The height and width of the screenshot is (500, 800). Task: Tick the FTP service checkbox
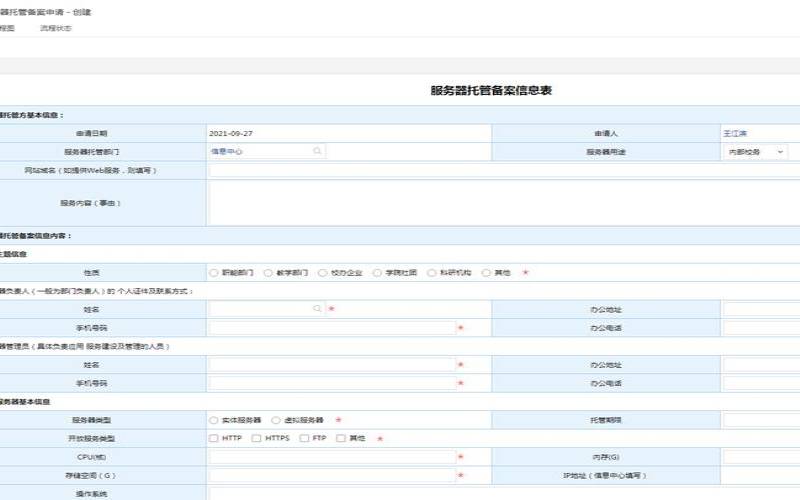click(x=305, y=438)
